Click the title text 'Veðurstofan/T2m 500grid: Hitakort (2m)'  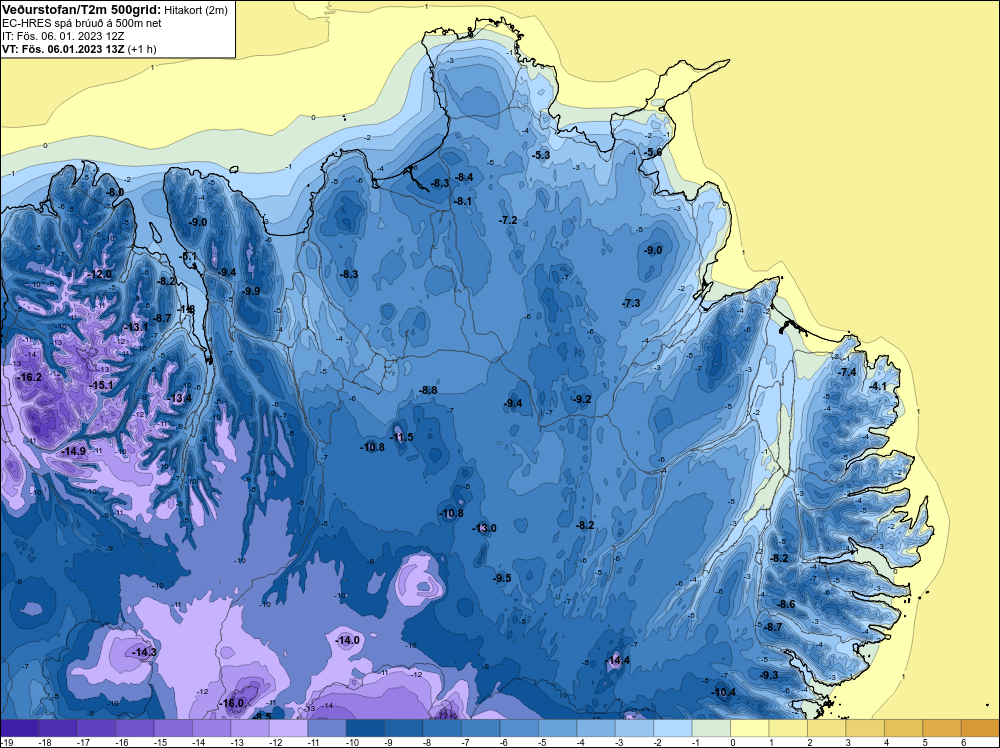[x=114, y=10]
